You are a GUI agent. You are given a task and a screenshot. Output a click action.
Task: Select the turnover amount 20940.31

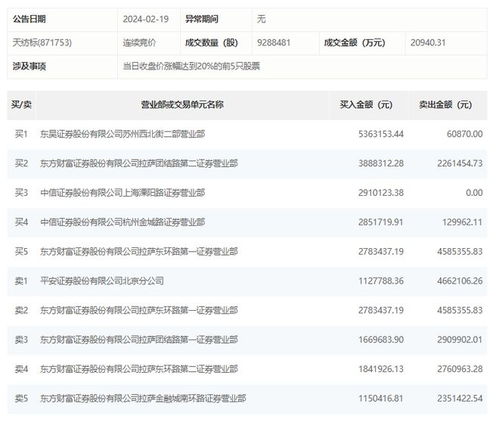(x=428, y=43)
